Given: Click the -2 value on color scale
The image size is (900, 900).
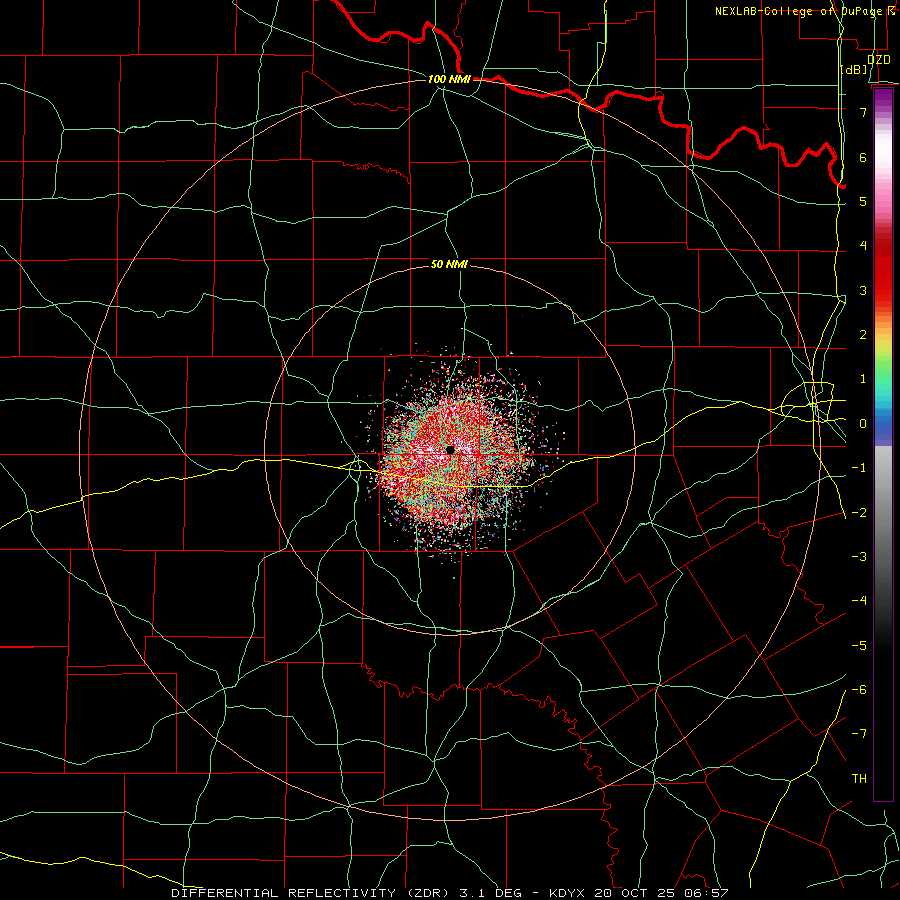Looking at the screenshot, I should click(859, 512).
